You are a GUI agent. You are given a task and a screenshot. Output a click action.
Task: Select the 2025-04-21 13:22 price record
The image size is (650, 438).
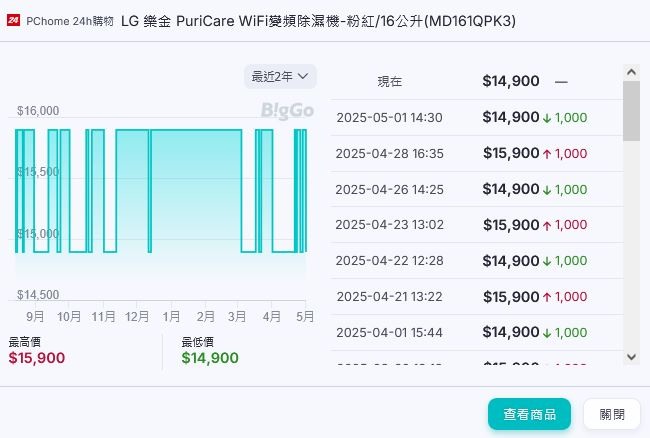(477, 297)
